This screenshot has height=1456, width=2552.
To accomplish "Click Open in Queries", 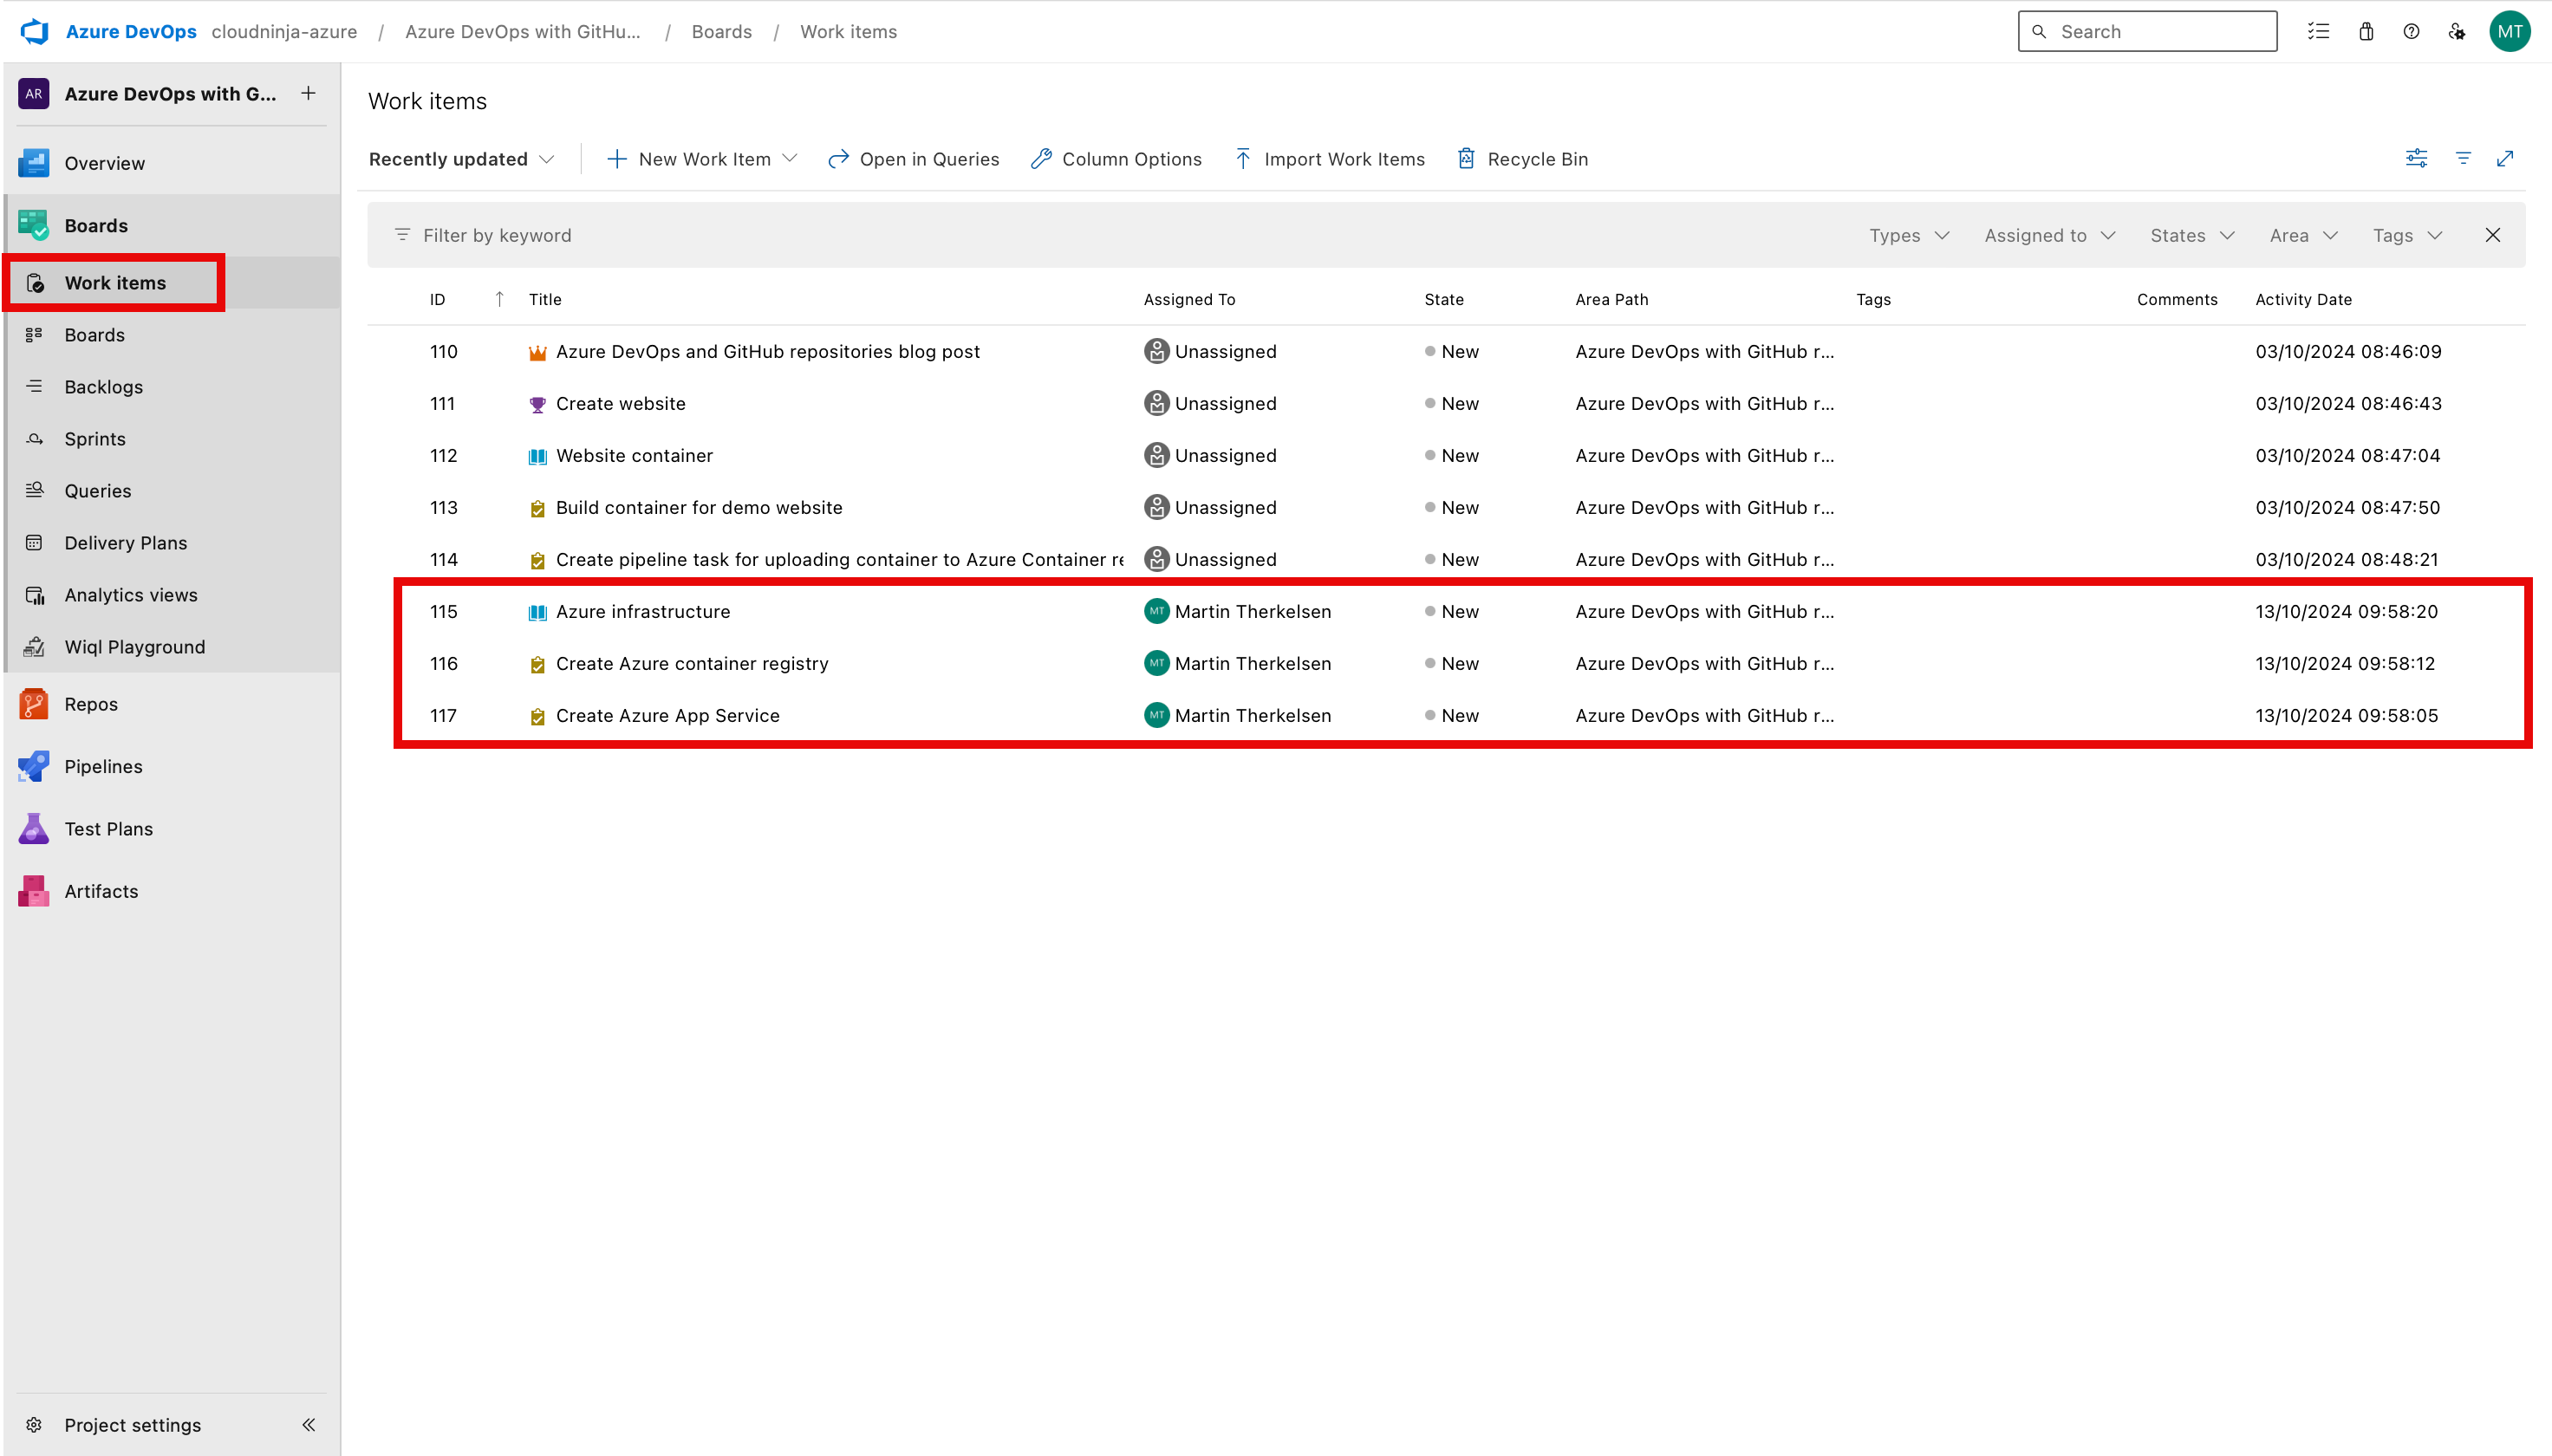I will coord(914,159).
